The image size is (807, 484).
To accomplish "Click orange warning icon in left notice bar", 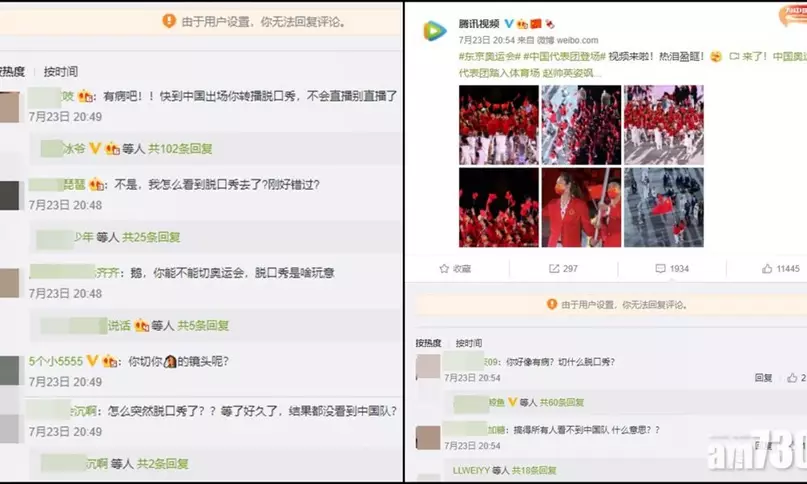I will pyautogui.click(x=169, y=21).
